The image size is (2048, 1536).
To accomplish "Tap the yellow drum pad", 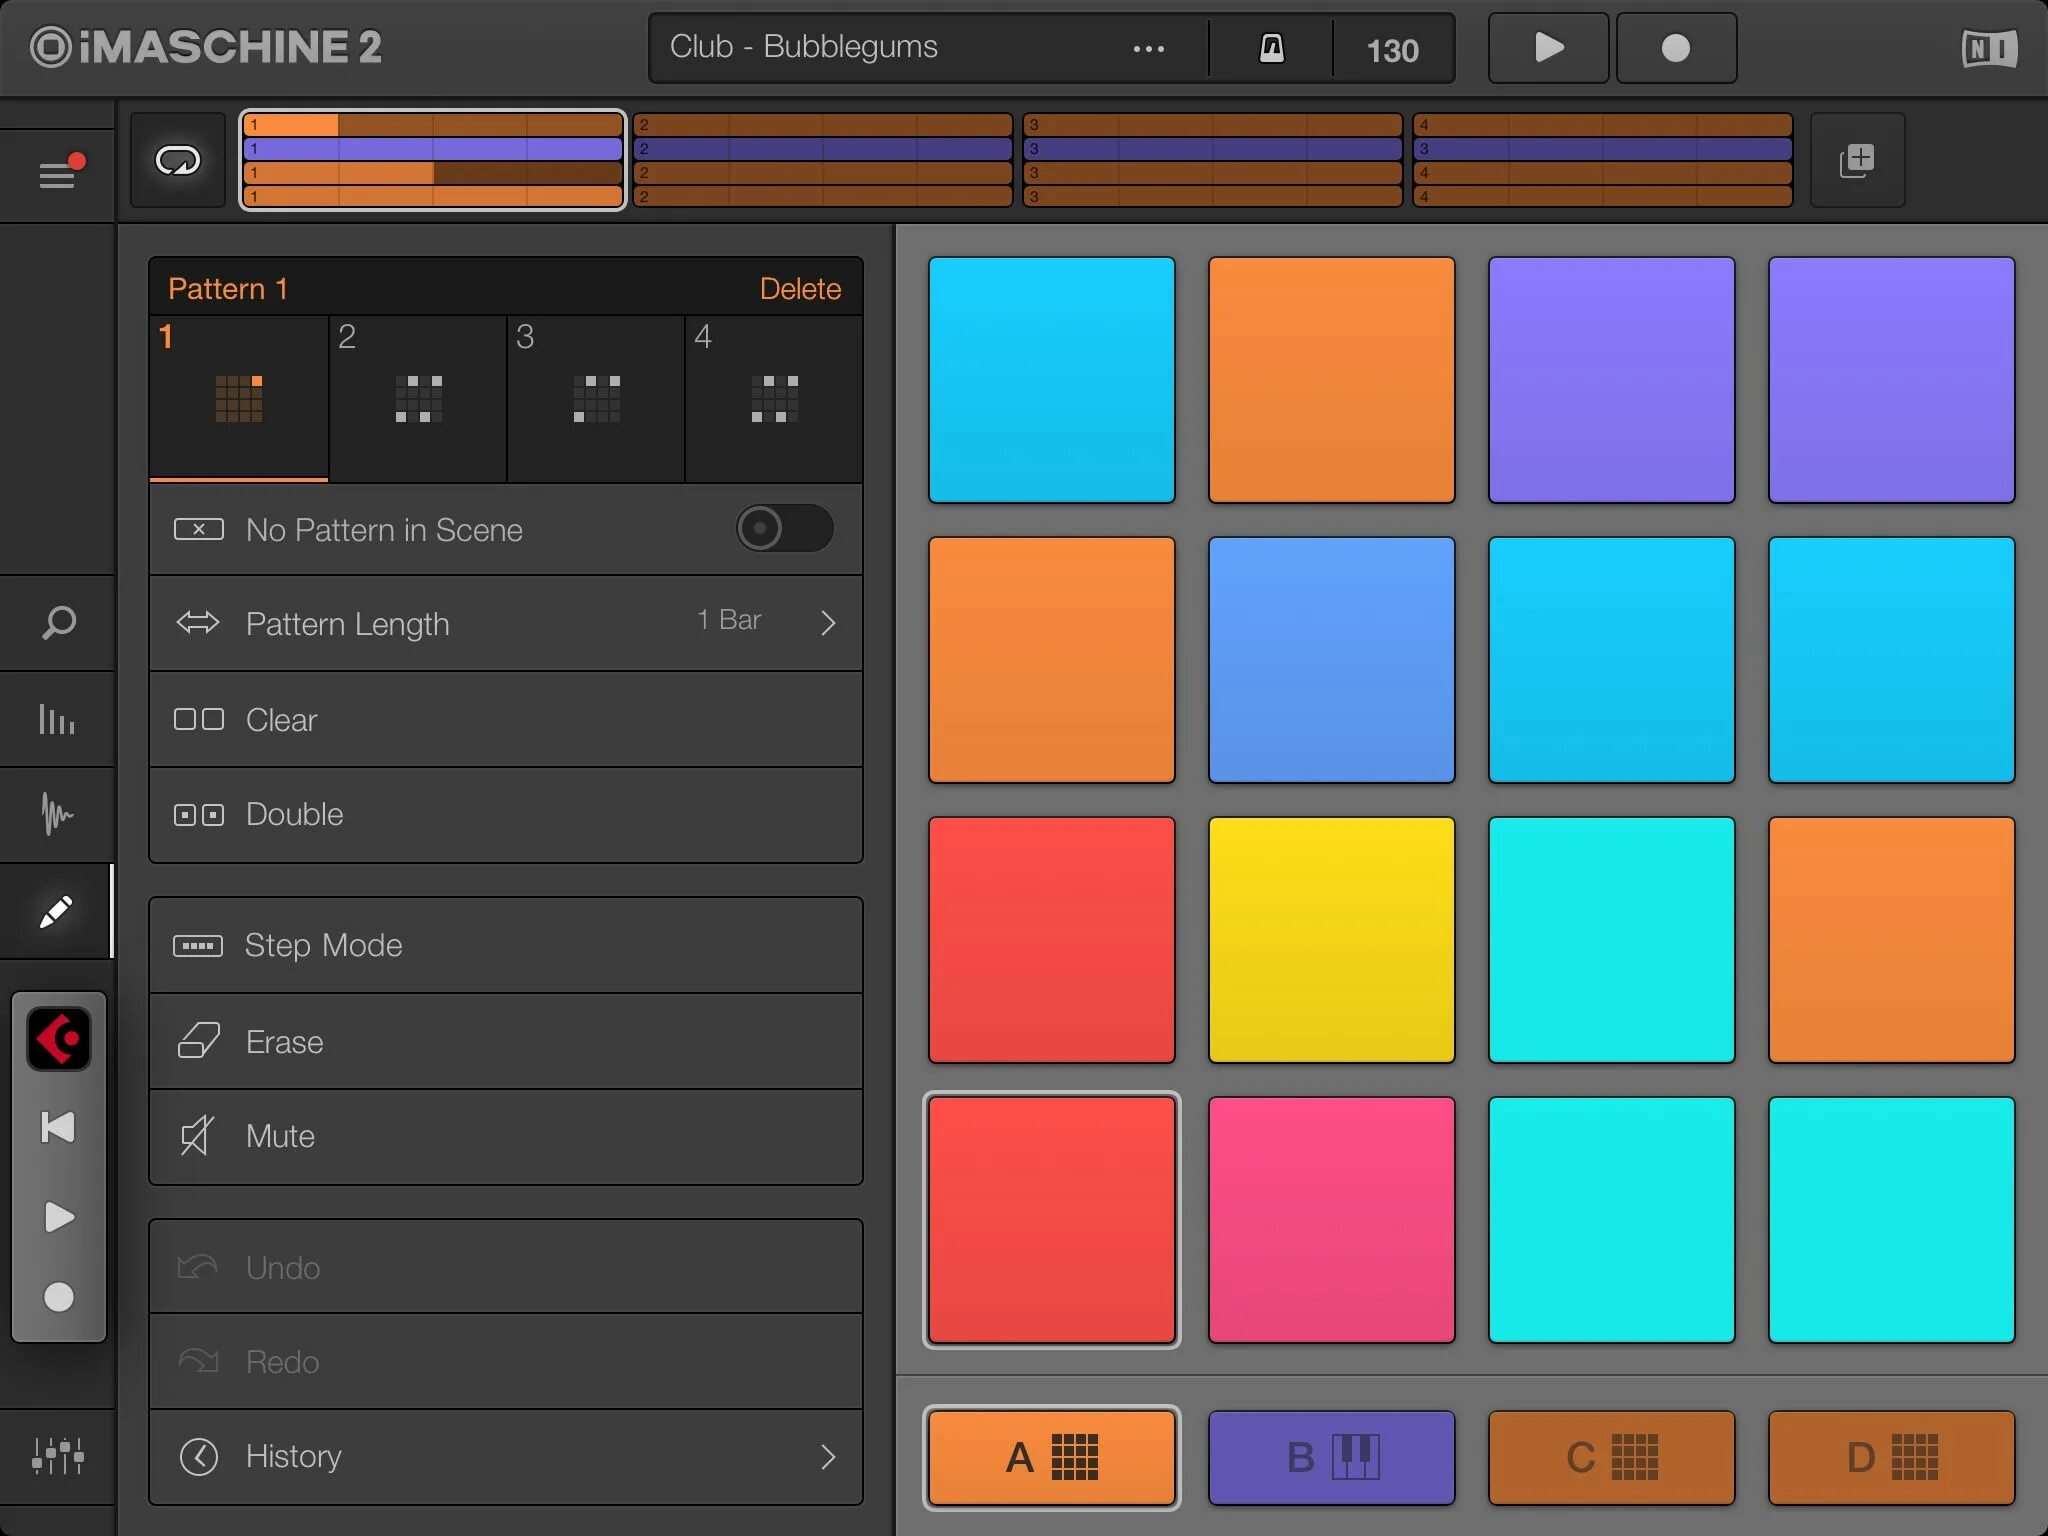I will tap(1331, 939).
